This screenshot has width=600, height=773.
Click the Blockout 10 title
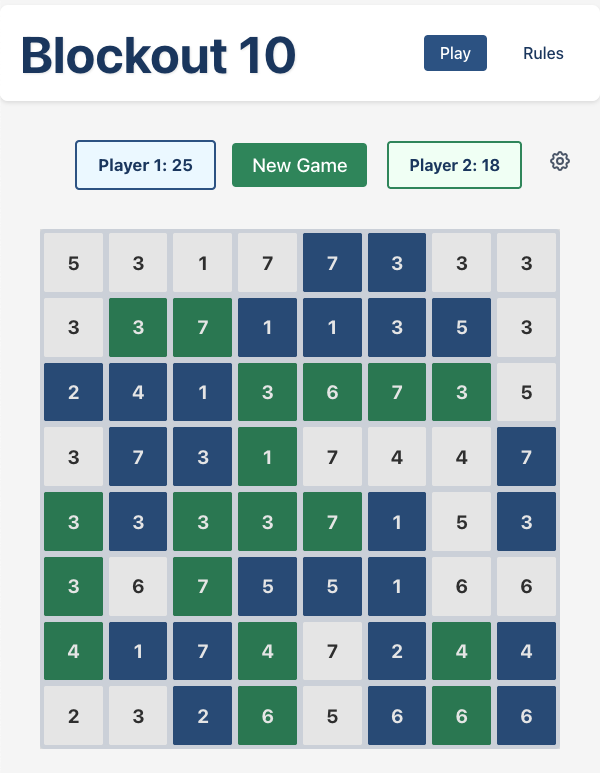tap(158, 55)
